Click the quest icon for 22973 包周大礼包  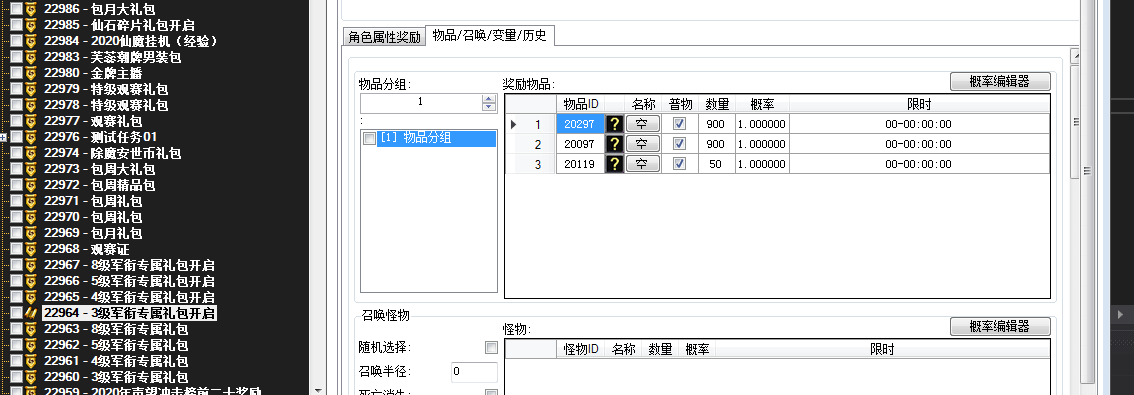pos(30,169)
